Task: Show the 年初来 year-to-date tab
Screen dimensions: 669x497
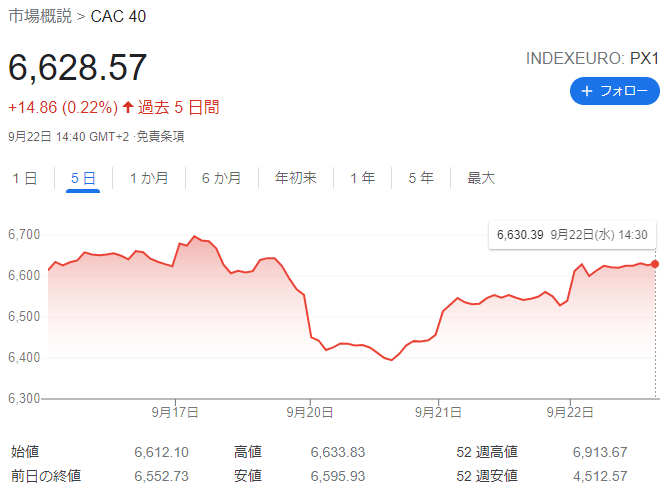Action: tap(296, 178)
